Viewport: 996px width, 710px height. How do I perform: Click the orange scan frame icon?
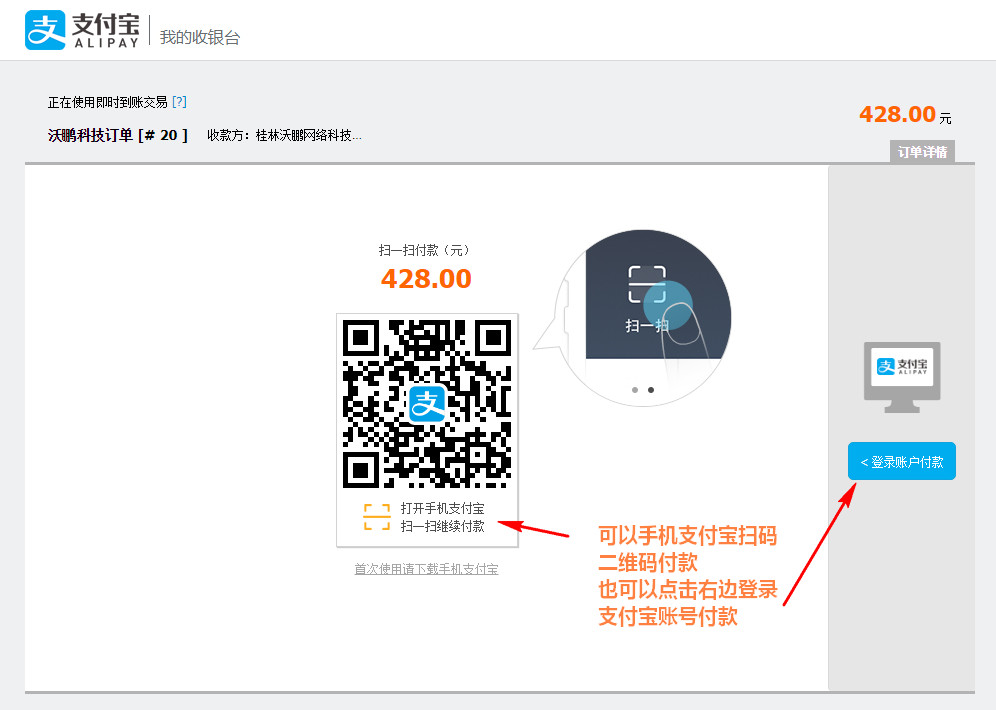click(x=377, y=517)
